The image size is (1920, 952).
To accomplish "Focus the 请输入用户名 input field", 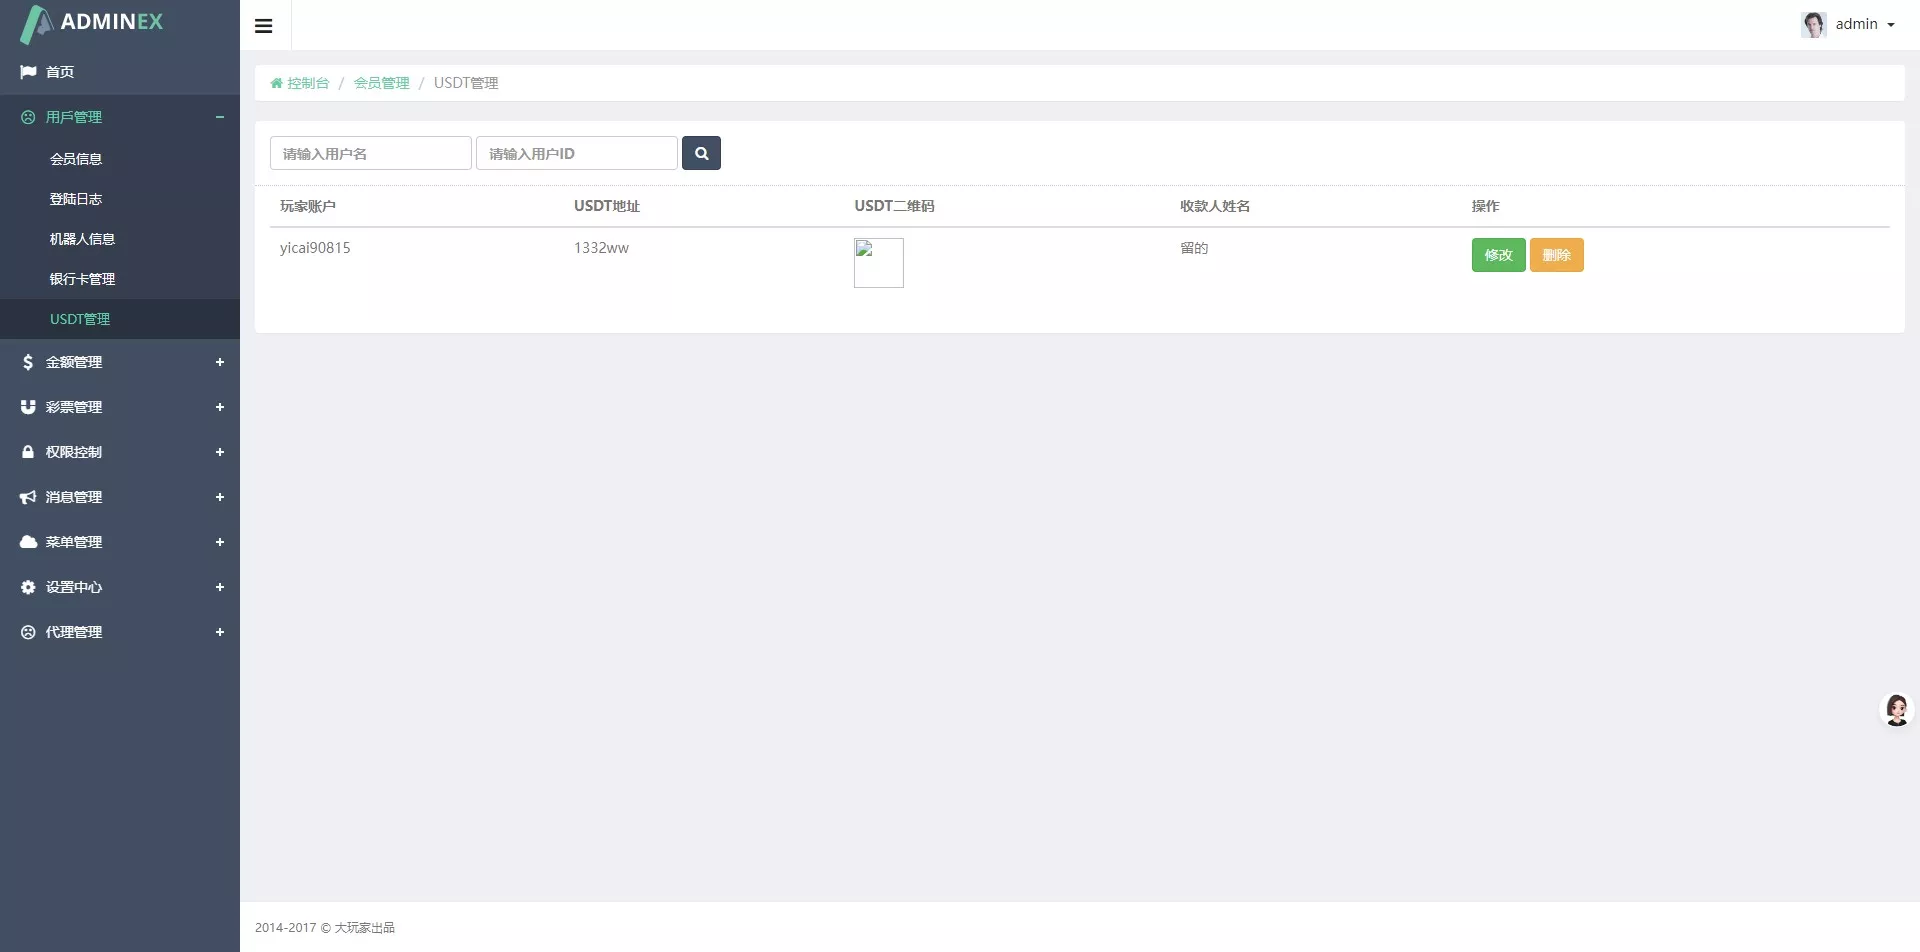I will point(370,154).
